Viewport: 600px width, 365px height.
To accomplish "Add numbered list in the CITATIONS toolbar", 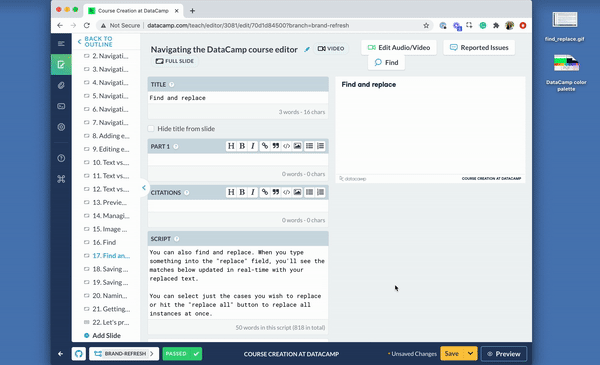I will (x=320, y=192).
